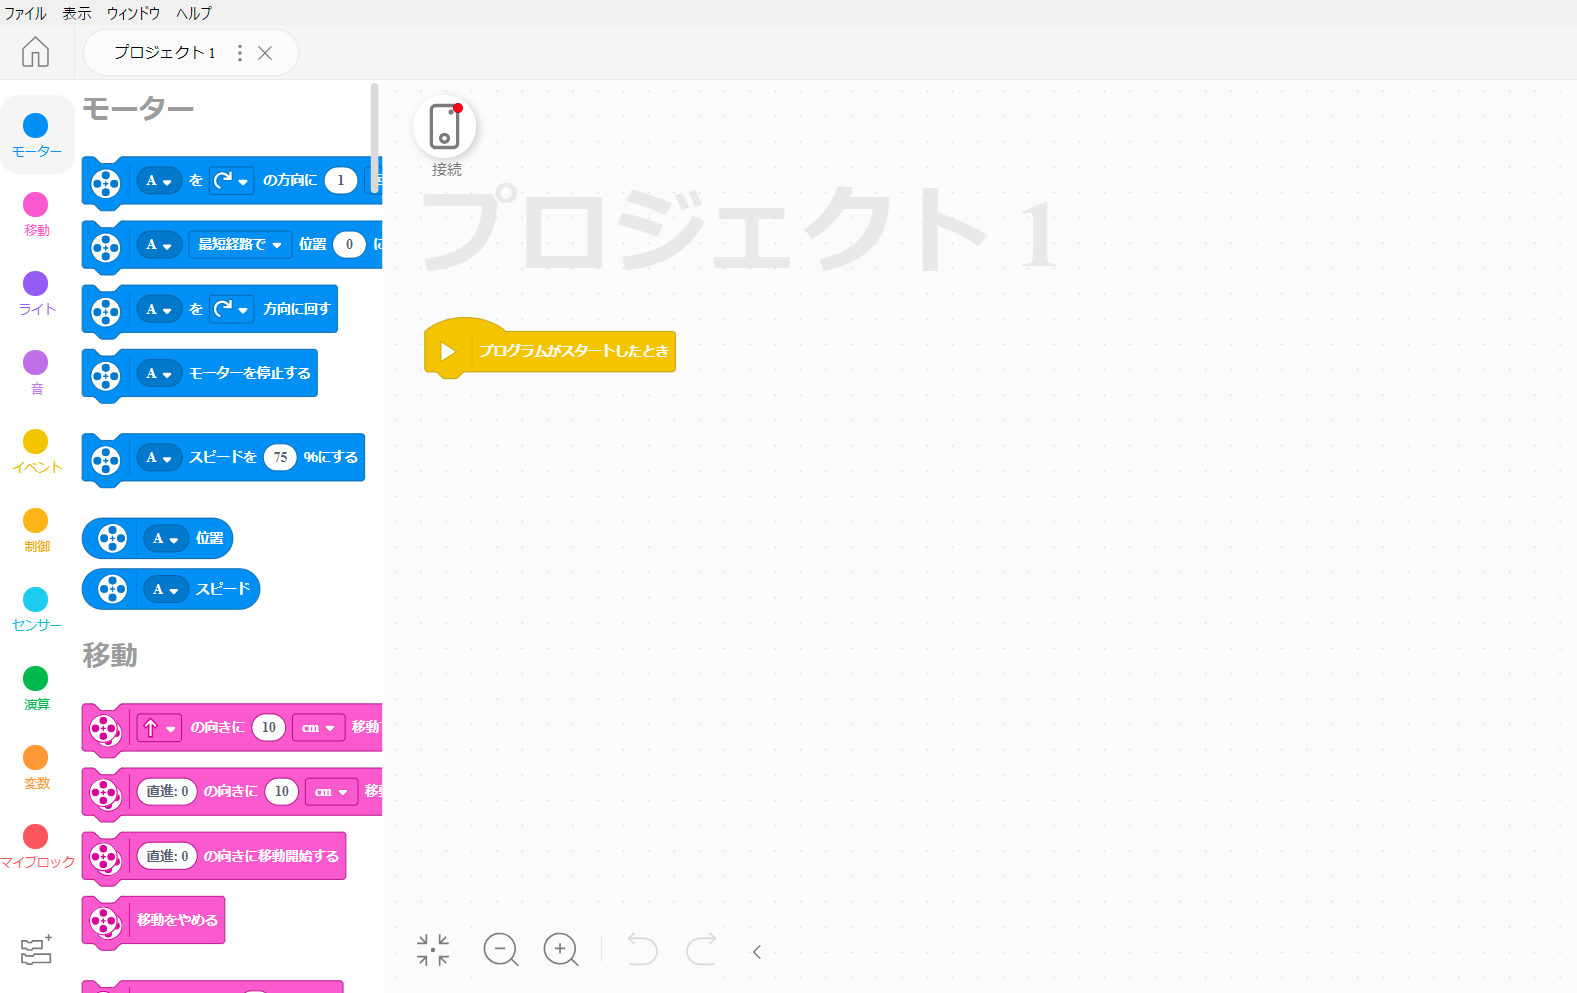Redo the last action
The height and width of the screenshot is (993, 1577).
701,949
